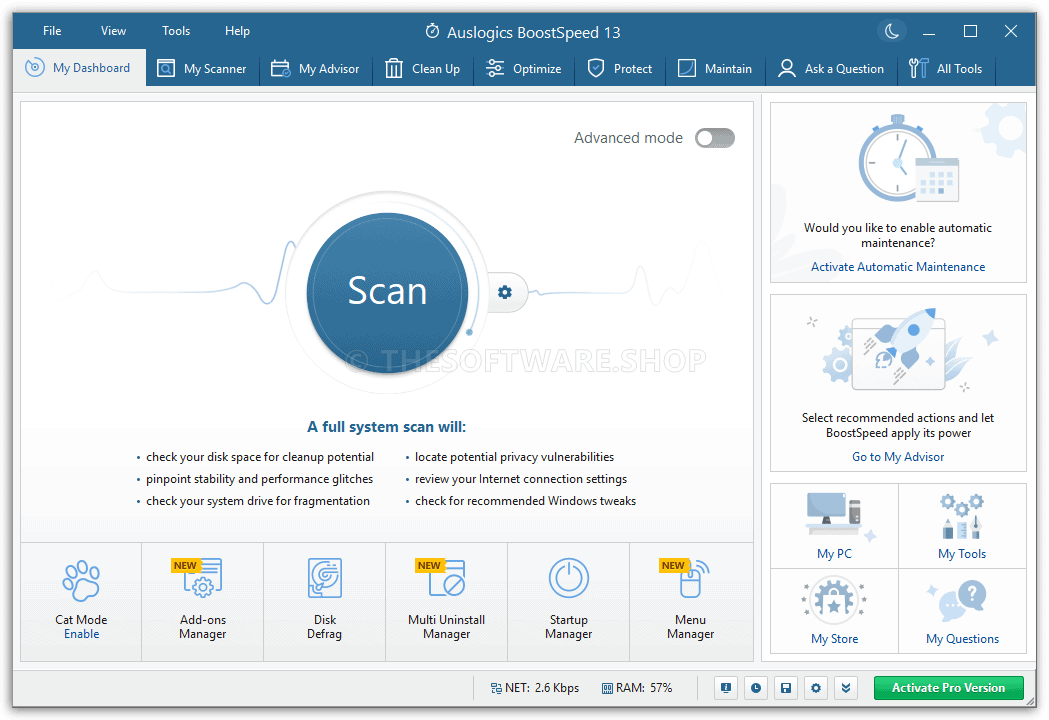Open the View menu
The height and width of the screenshot is (720, 1049).
(113, 31)
